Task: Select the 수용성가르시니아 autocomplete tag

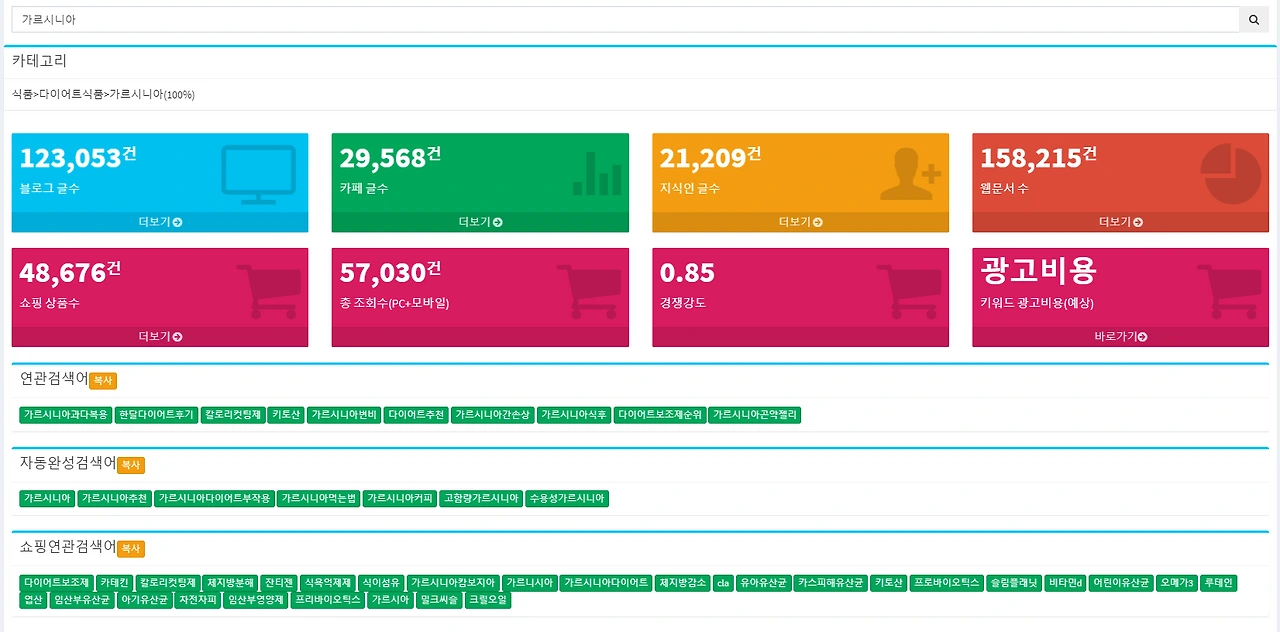Action: pos(567,498)
